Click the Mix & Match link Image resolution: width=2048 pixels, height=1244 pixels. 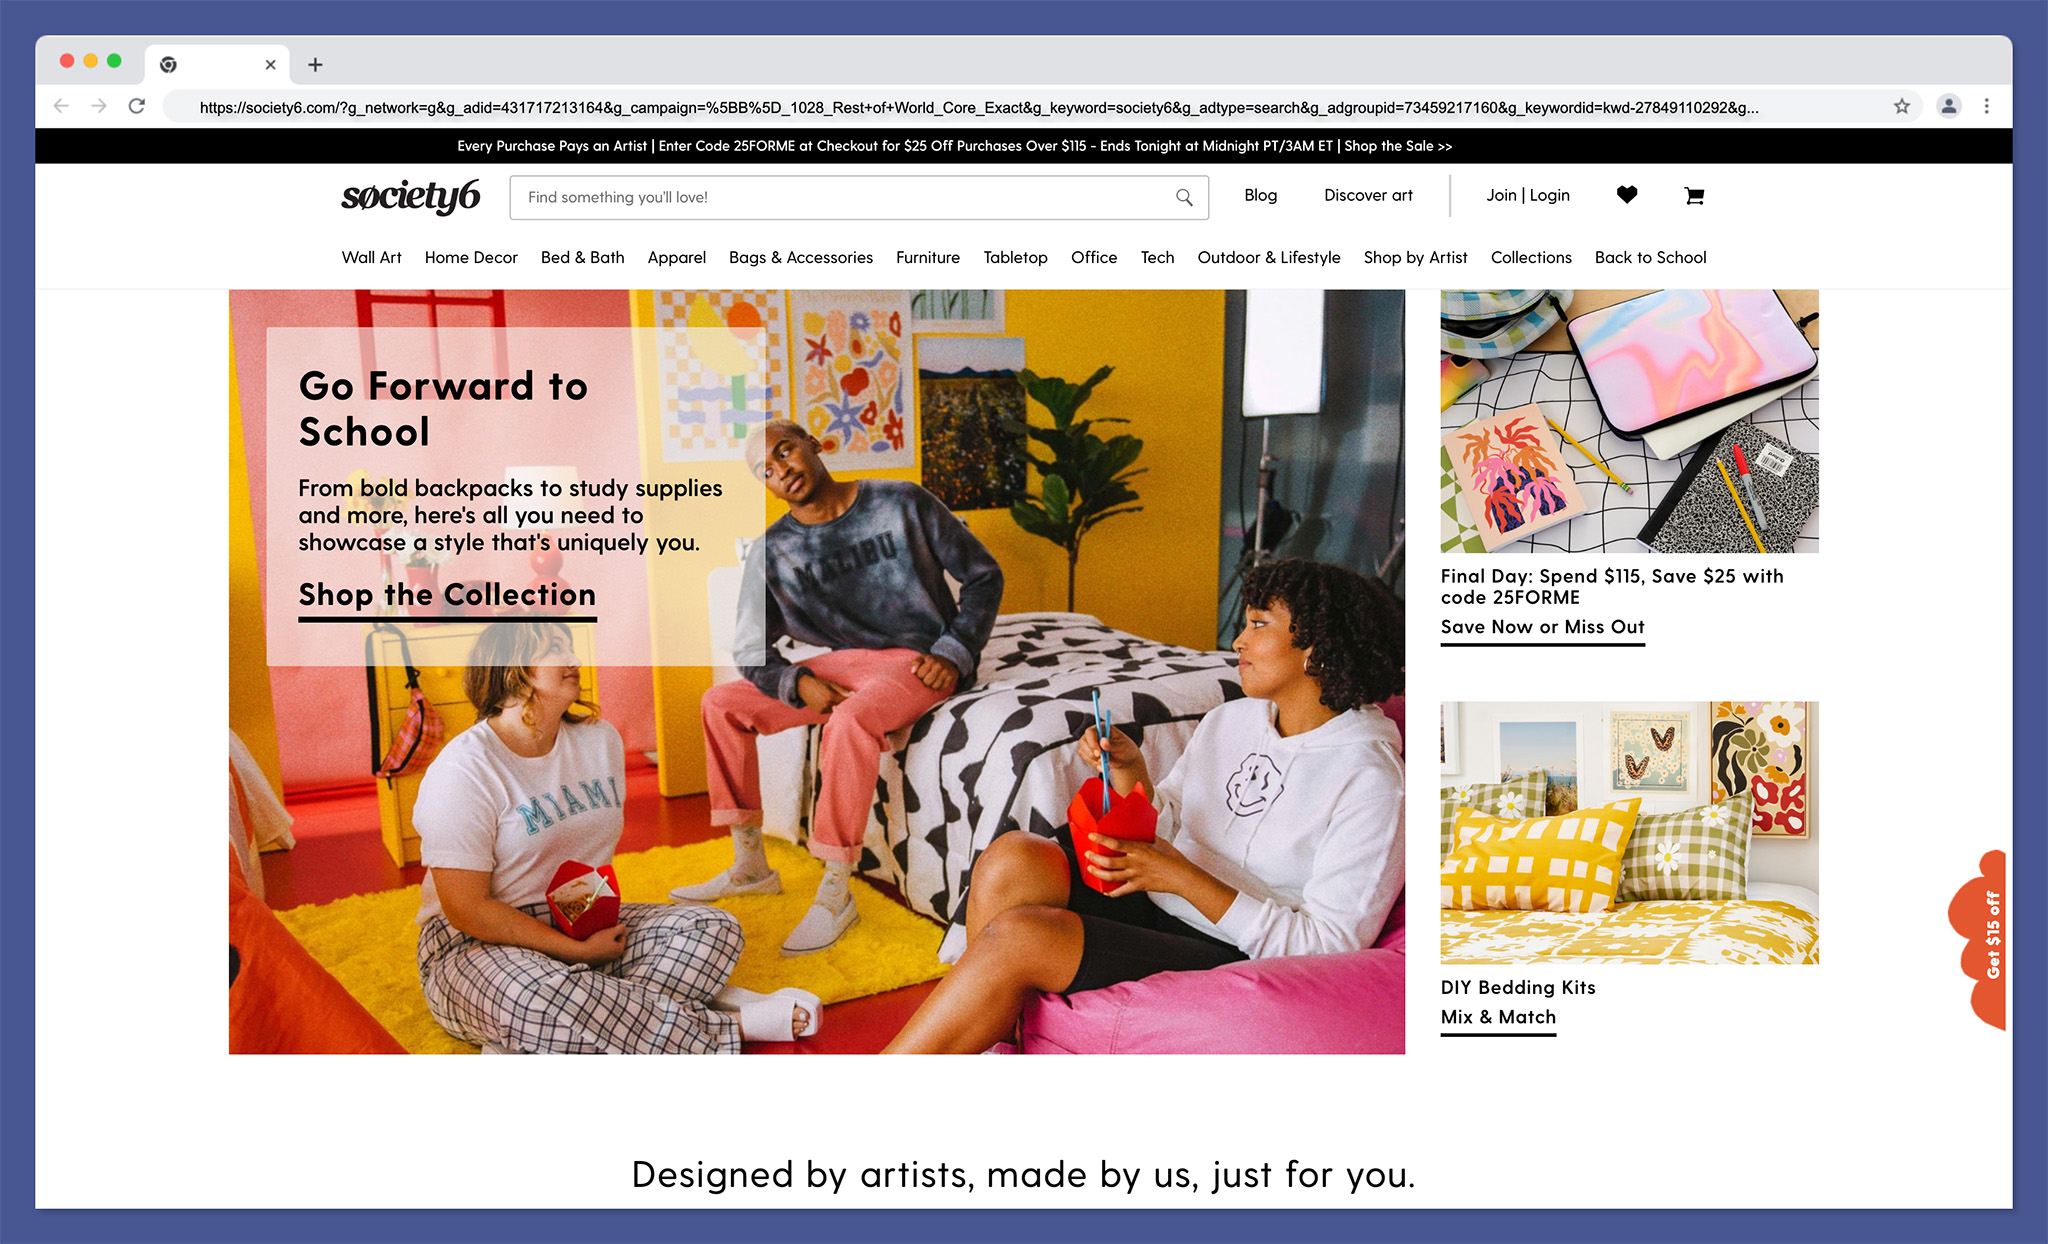coord(1498,1017)
